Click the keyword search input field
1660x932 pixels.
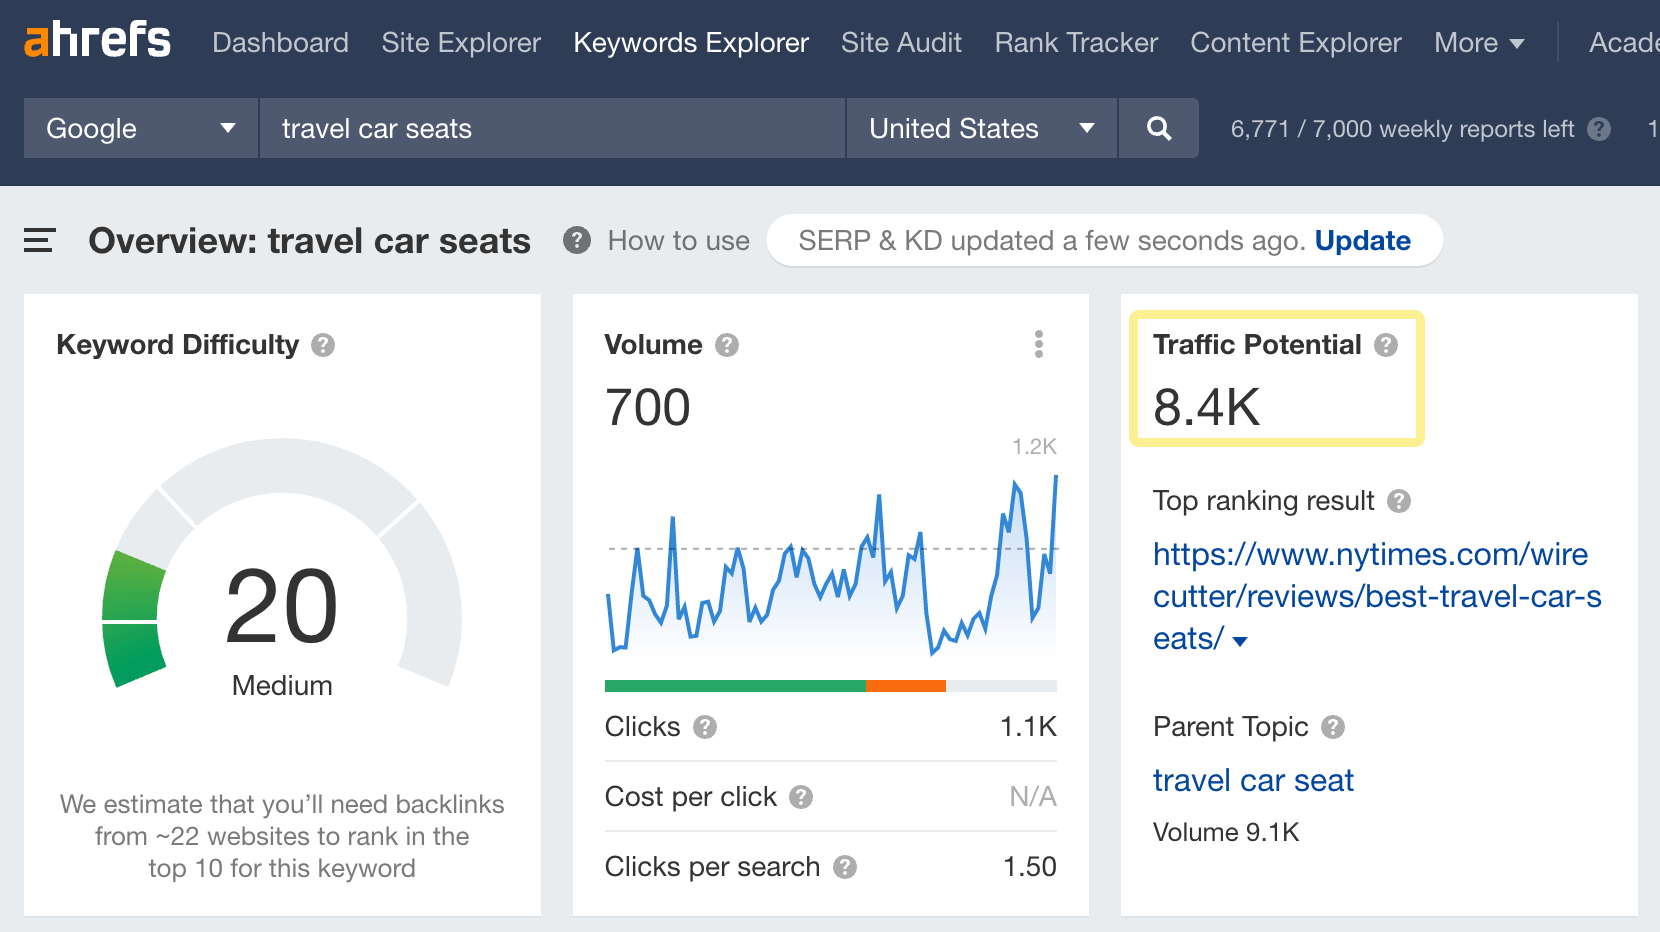[x=552, y=128]
